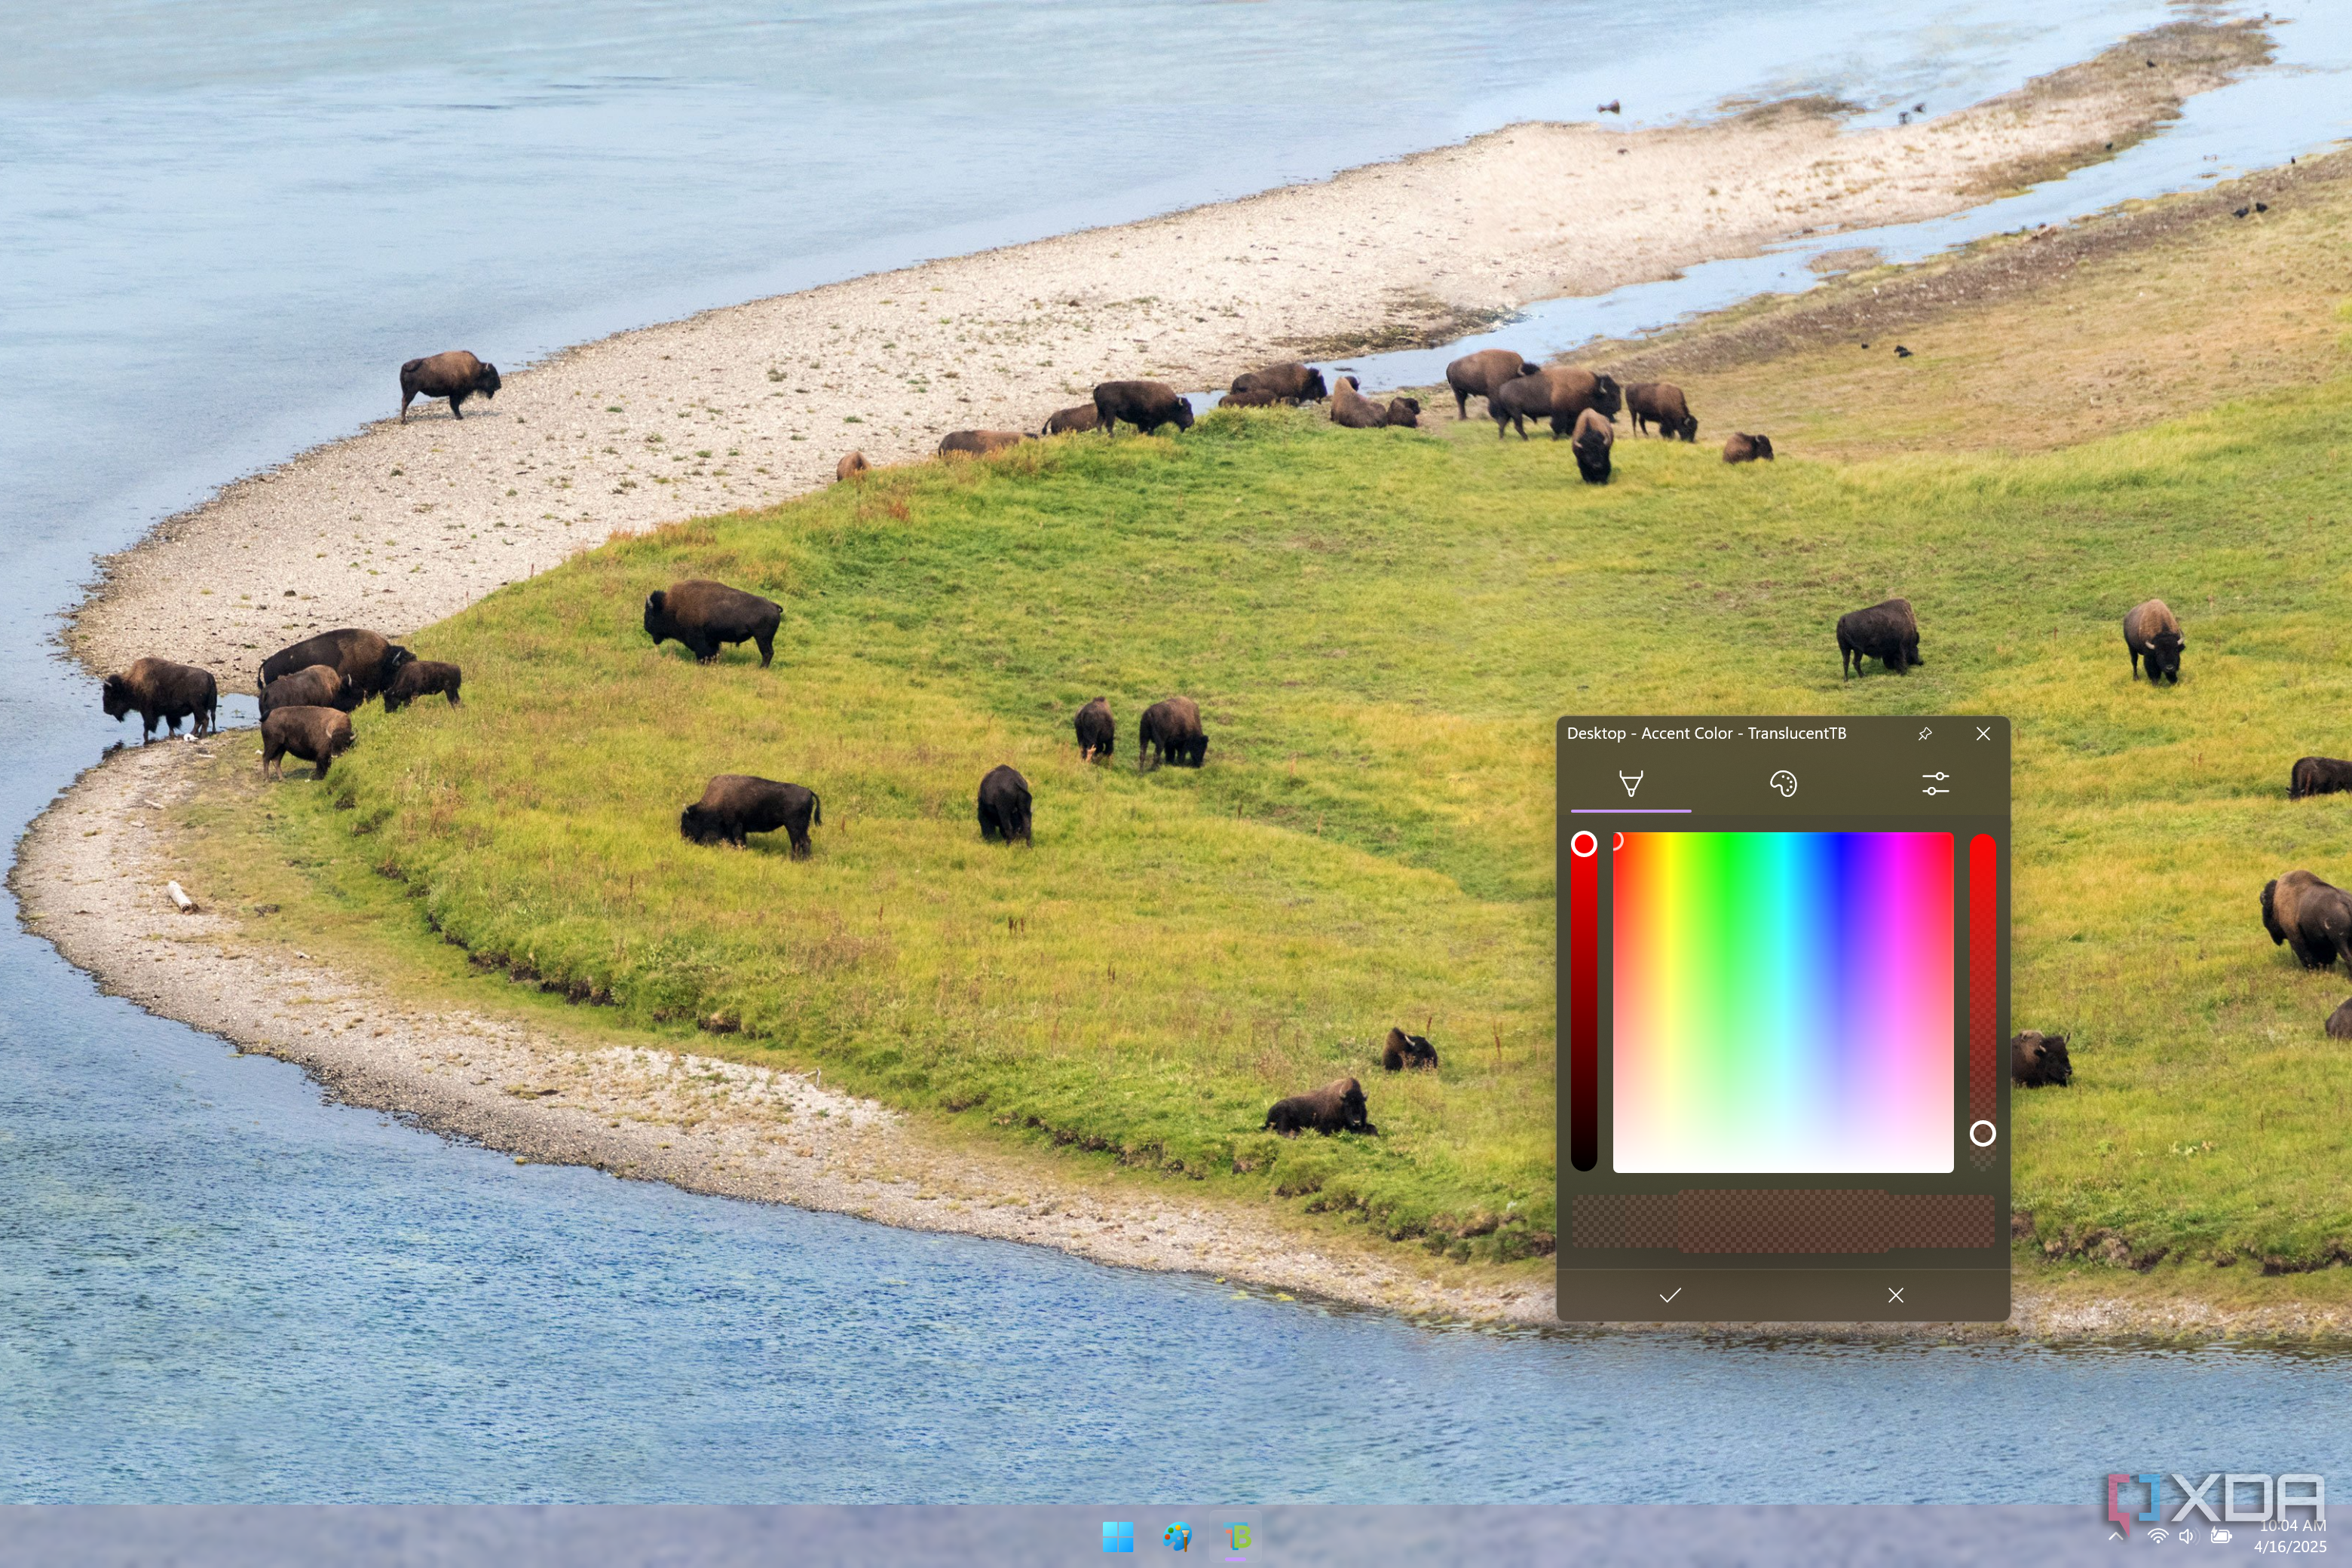
Task: Open the clock and date flyout
Action: point(2291,1536)
